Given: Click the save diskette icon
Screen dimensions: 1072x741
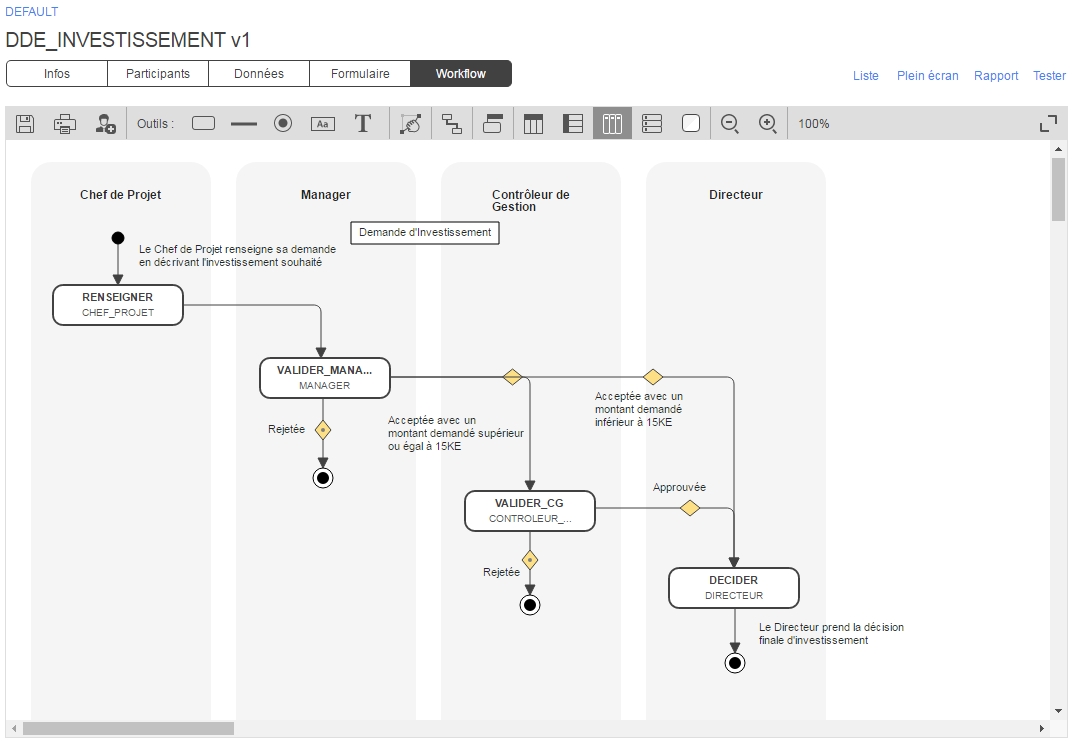Looking at the screenshot, I should pos(25,124).
